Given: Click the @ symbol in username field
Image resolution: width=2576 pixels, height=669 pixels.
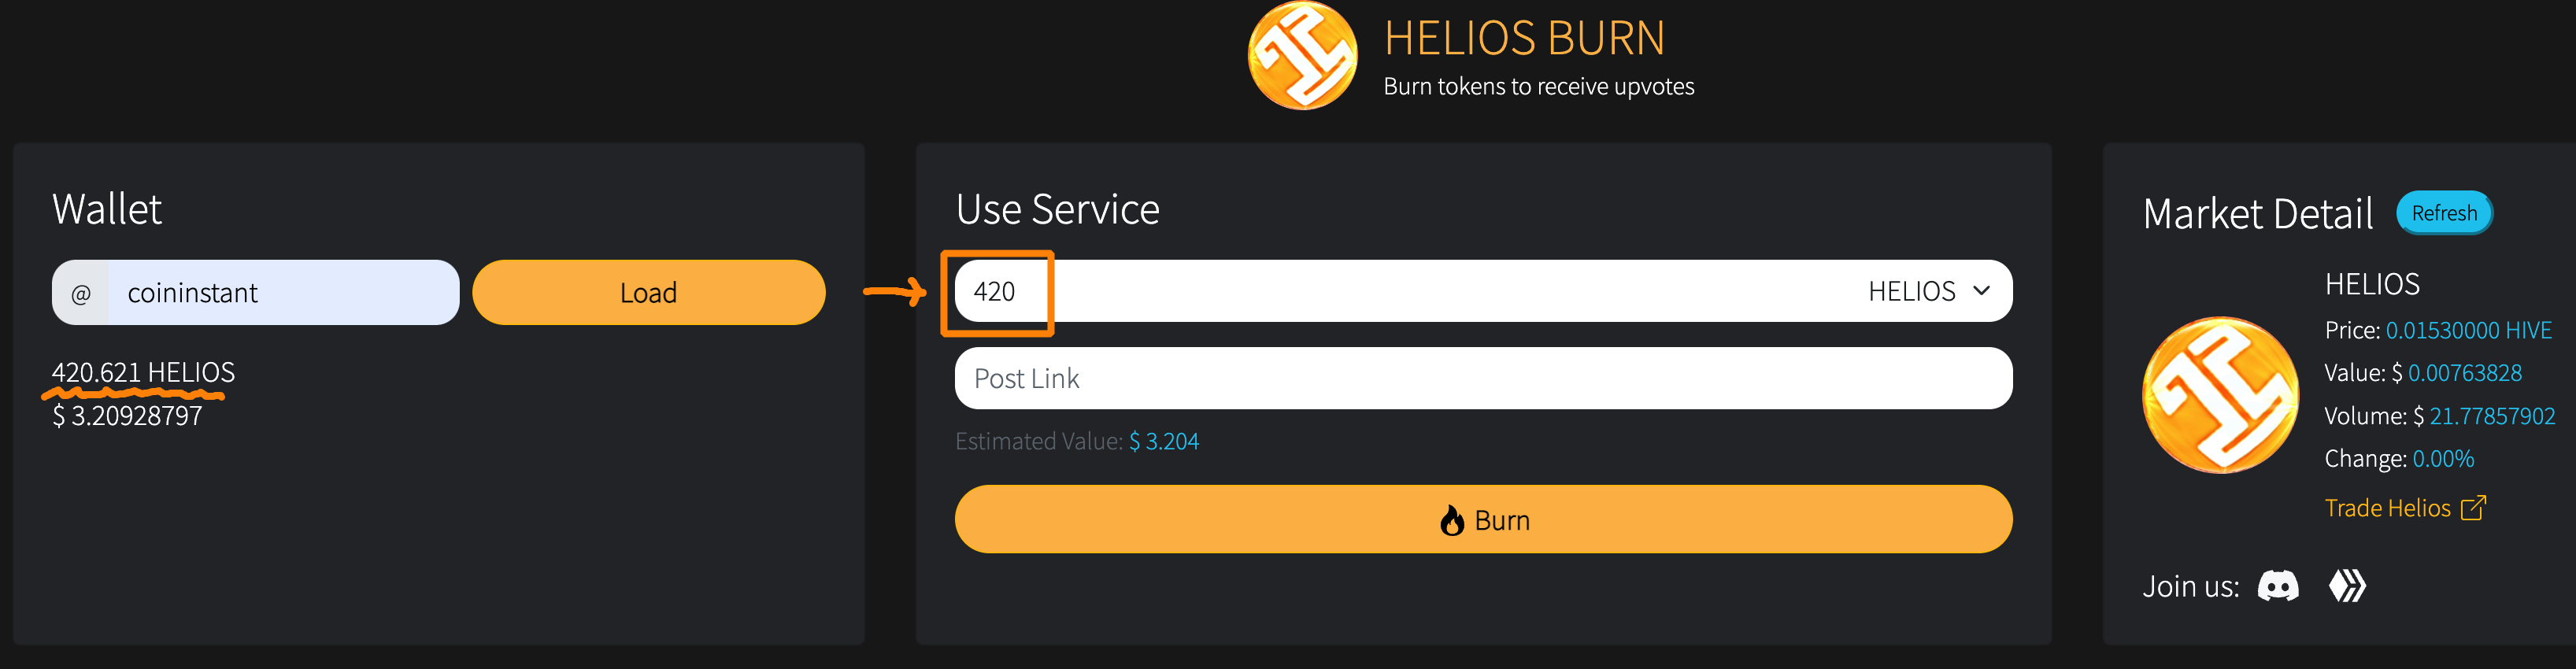Looking at the screenshot, I should [81, 293].
